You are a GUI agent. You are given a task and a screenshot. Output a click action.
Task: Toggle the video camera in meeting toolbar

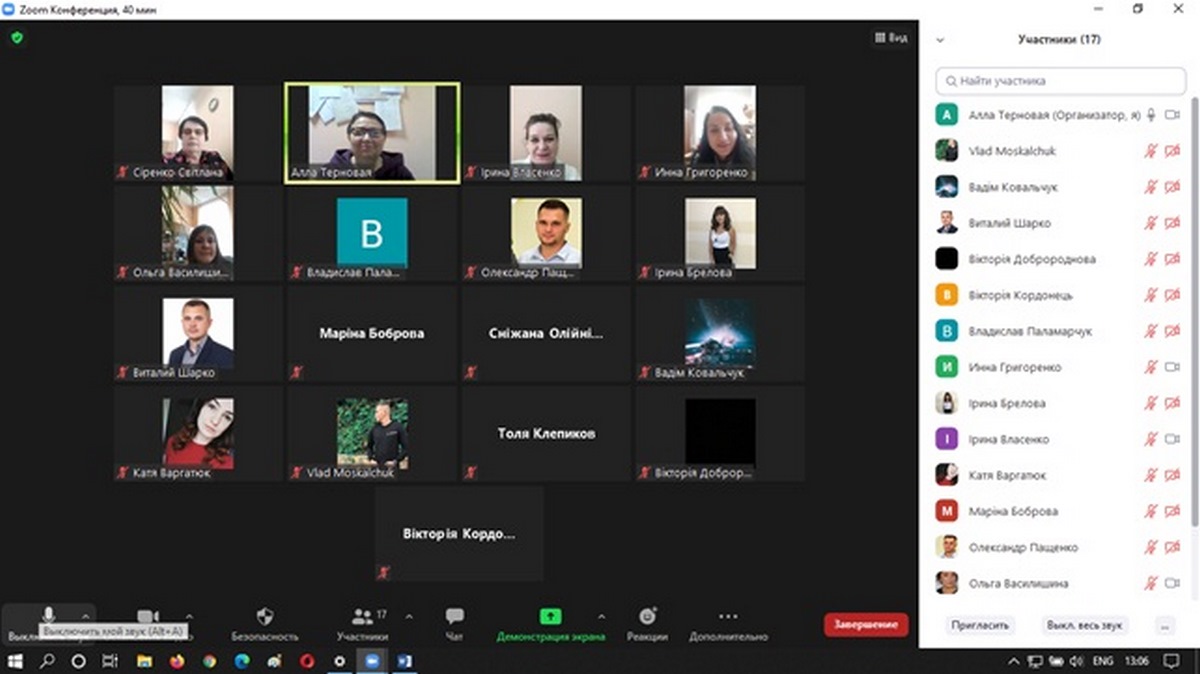(x=148, y=617)
